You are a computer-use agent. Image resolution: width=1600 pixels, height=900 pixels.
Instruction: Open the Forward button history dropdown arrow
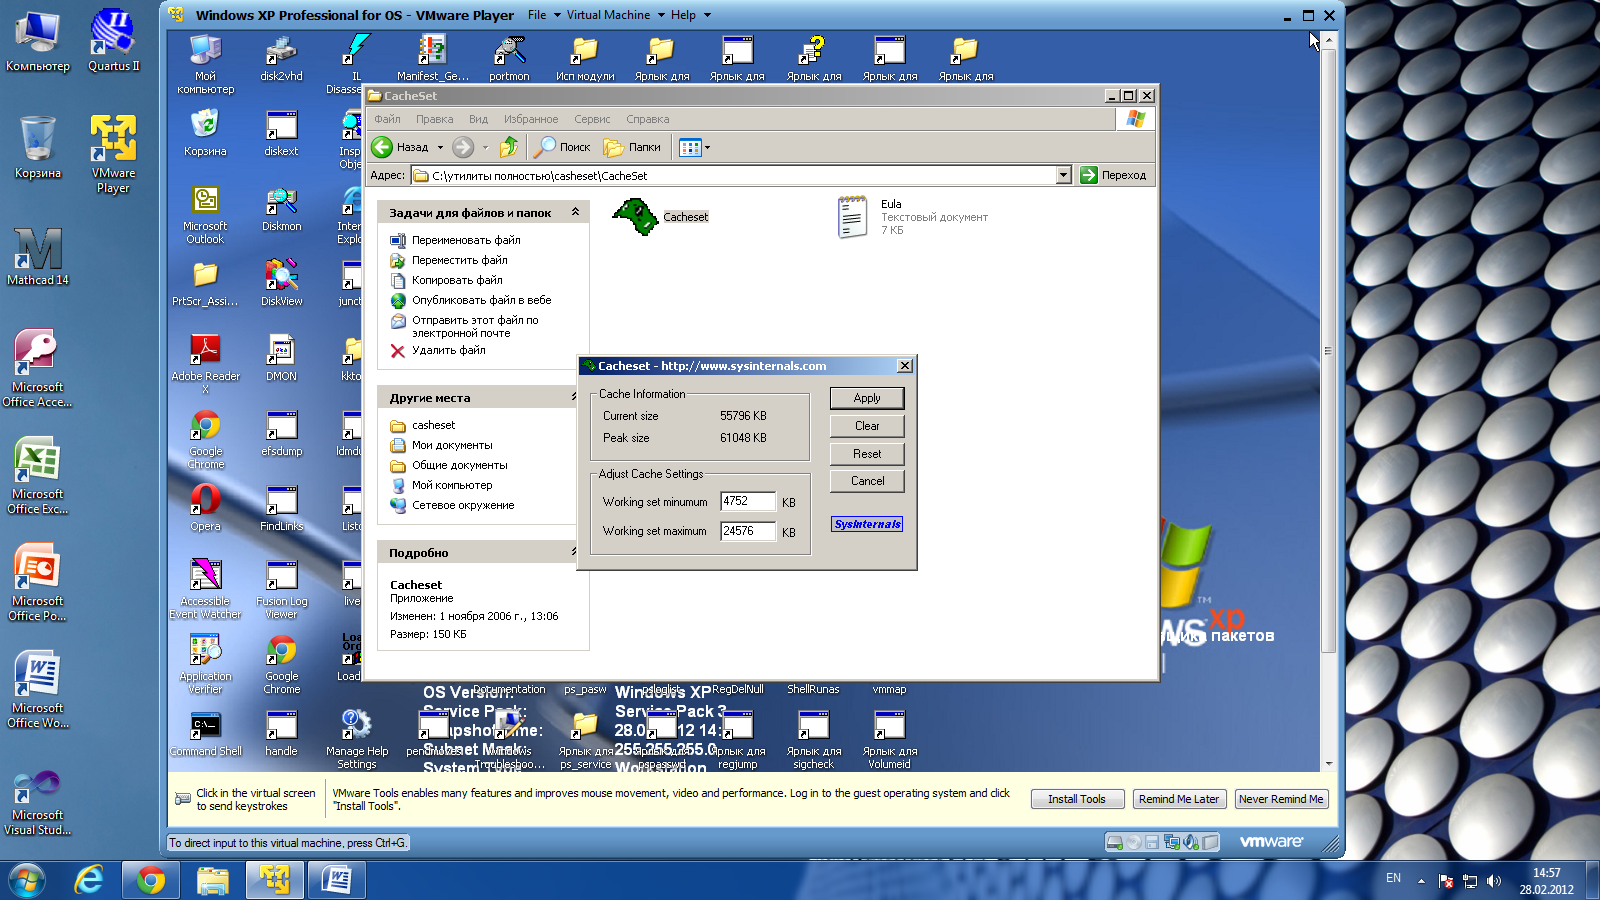pos(485,147)
